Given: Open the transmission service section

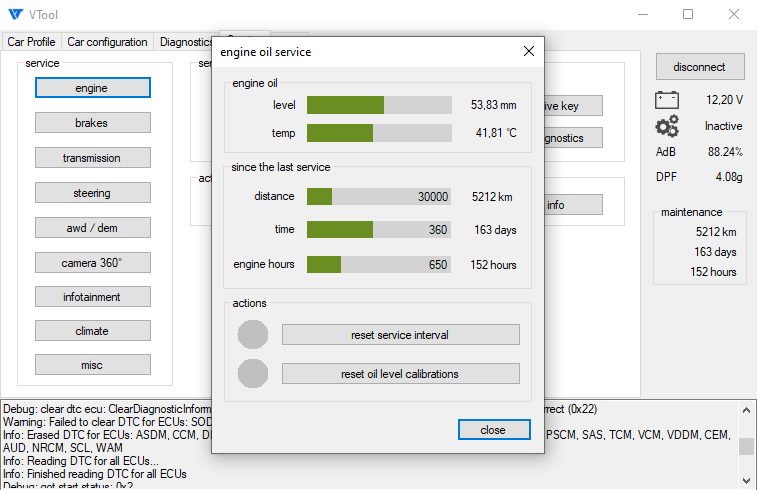Looking at the screenshot, I should point(92,158).
